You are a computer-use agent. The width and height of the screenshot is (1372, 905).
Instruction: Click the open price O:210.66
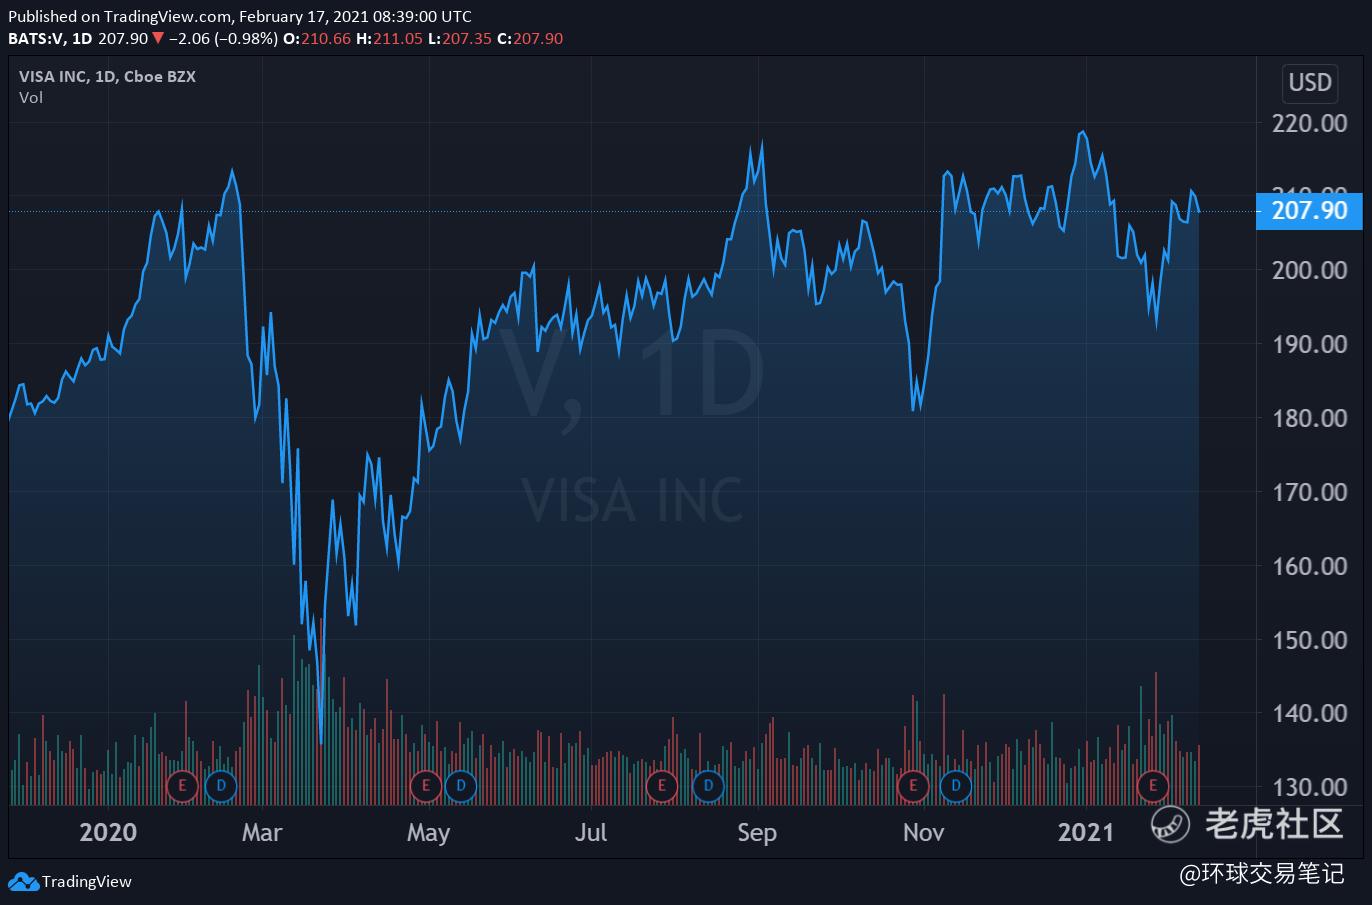click(317, 39)
